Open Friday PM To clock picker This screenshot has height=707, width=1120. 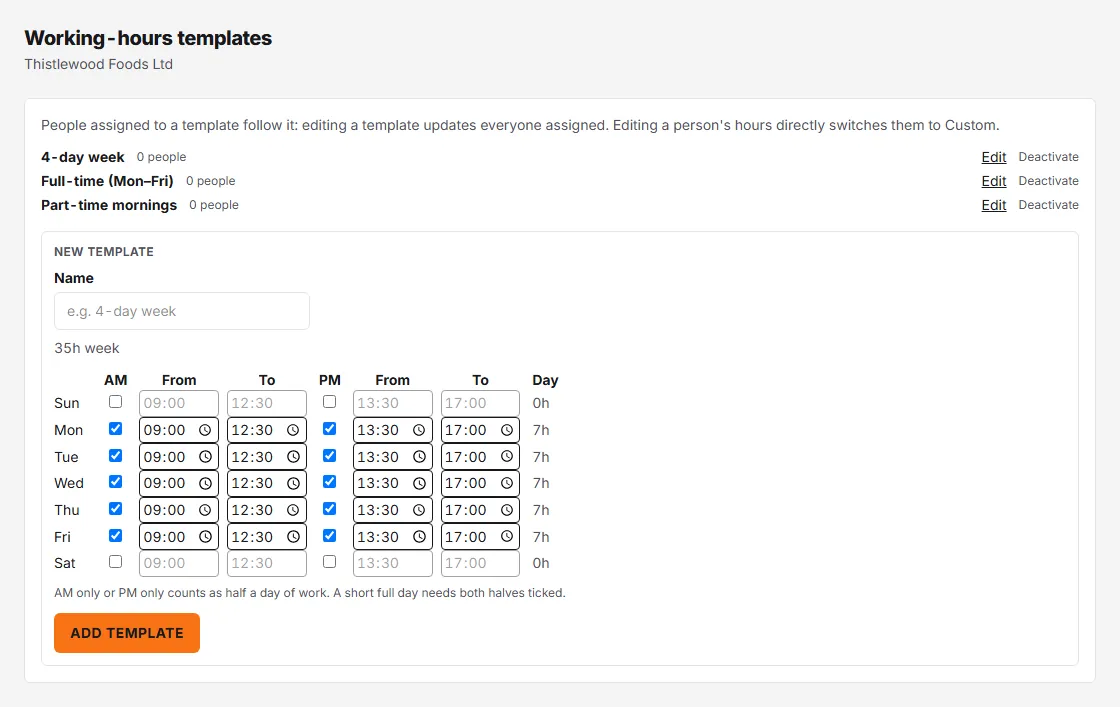pos(506,536)
